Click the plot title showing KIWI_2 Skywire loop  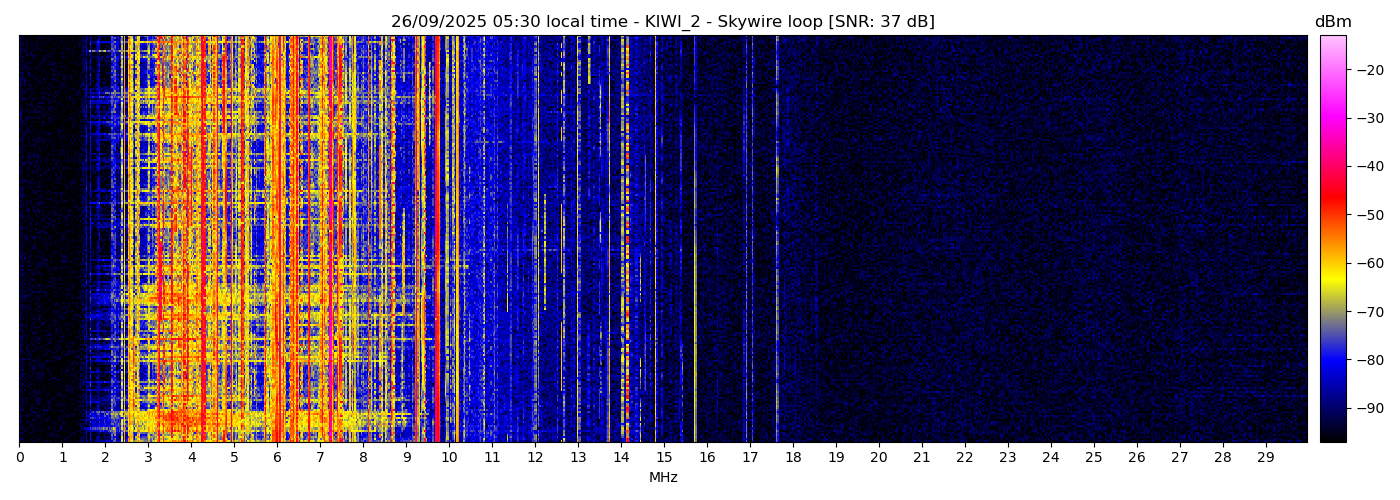tap(662, 22)
